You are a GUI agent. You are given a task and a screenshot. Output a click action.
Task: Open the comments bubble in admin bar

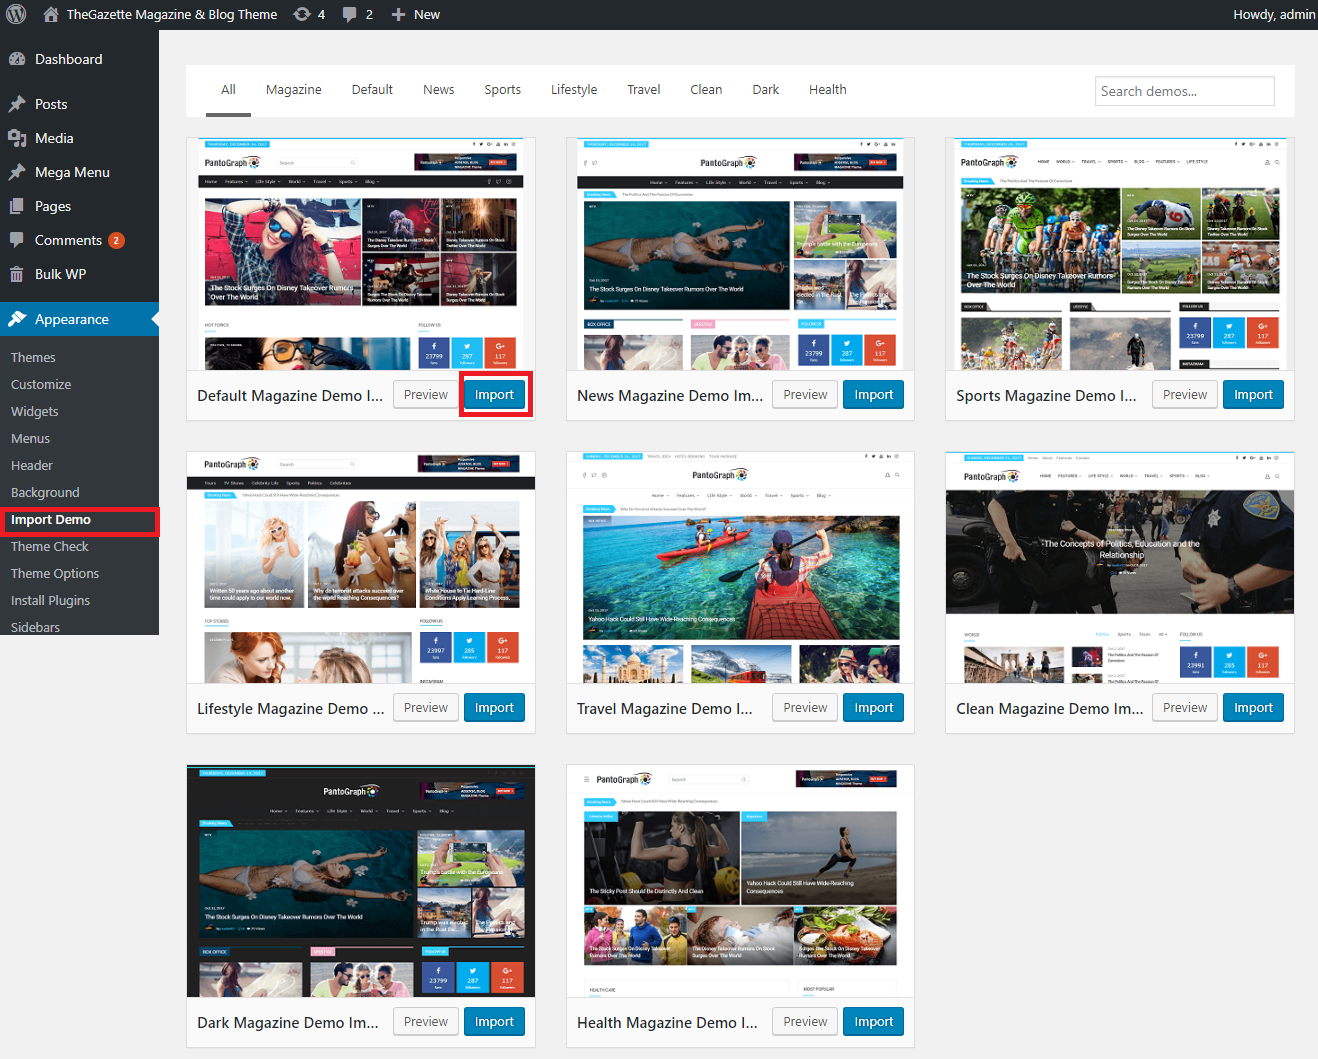pos(349,14)
